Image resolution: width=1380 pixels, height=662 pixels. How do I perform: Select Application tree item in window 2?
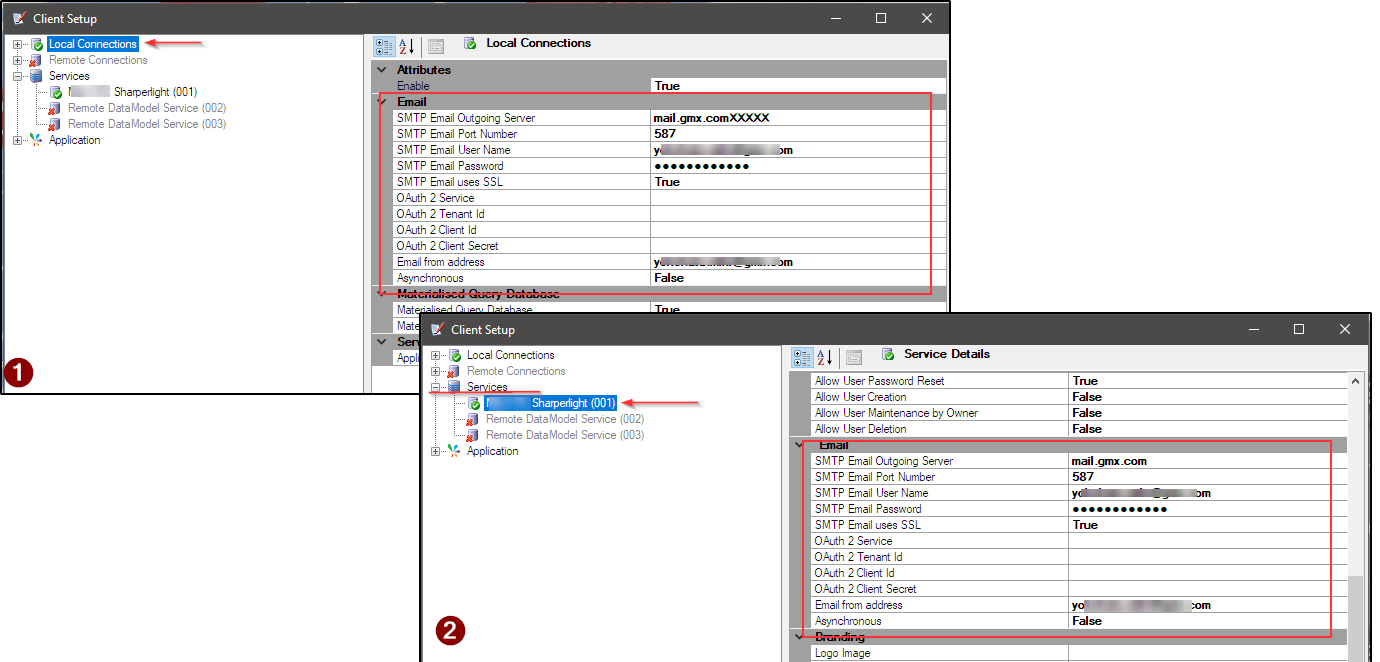493,451
